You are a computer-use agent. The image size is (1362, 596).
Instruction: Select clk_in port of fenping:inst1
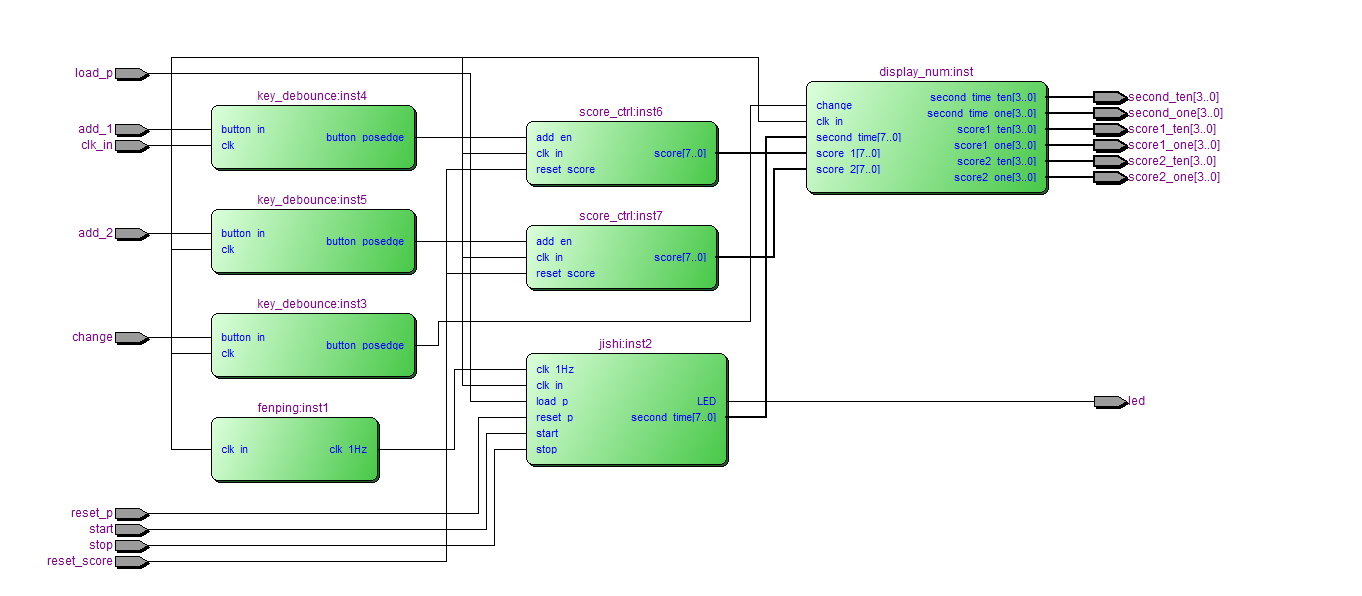(235, 450)
